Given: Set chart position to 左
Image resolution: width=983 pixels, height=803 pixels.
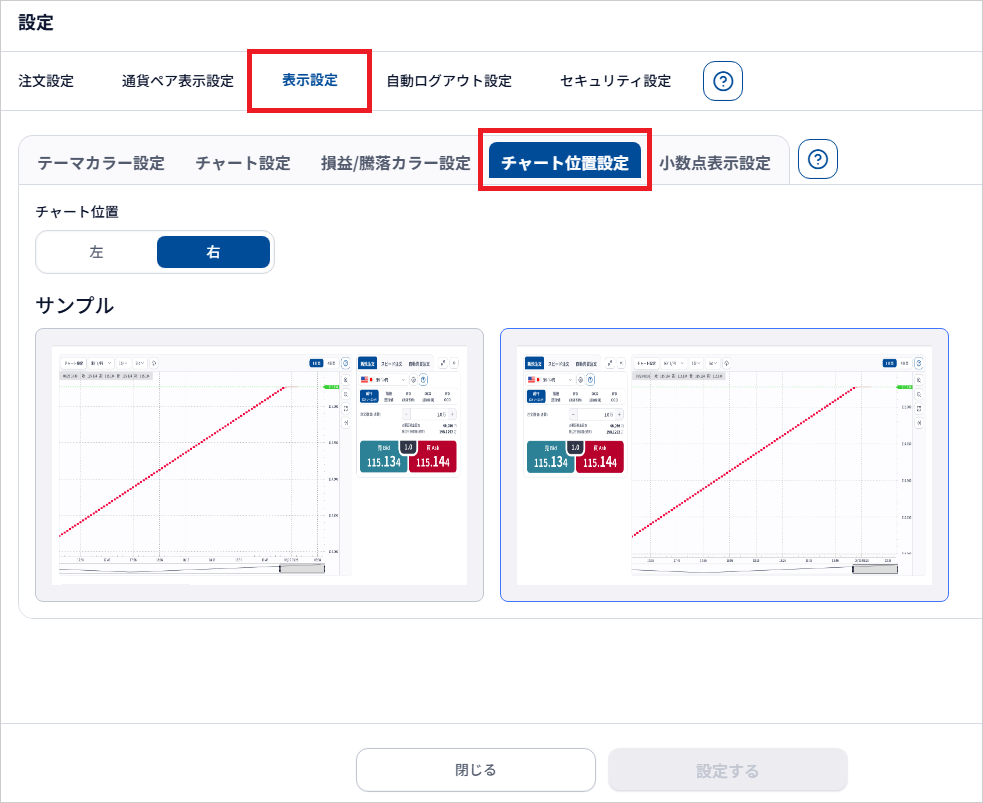Looking at the screenshot, I should (x=97, y=252).
